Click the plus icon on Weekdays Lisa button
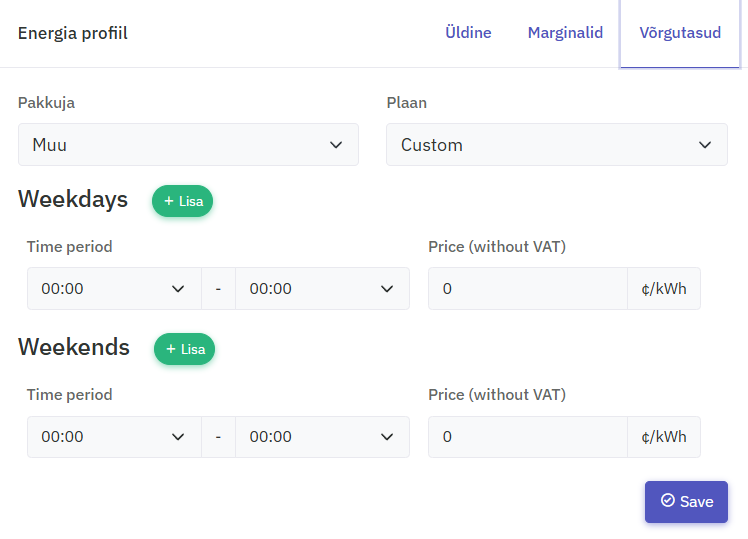Viewport: 748px width, 539px height. (x=169, y=201)
